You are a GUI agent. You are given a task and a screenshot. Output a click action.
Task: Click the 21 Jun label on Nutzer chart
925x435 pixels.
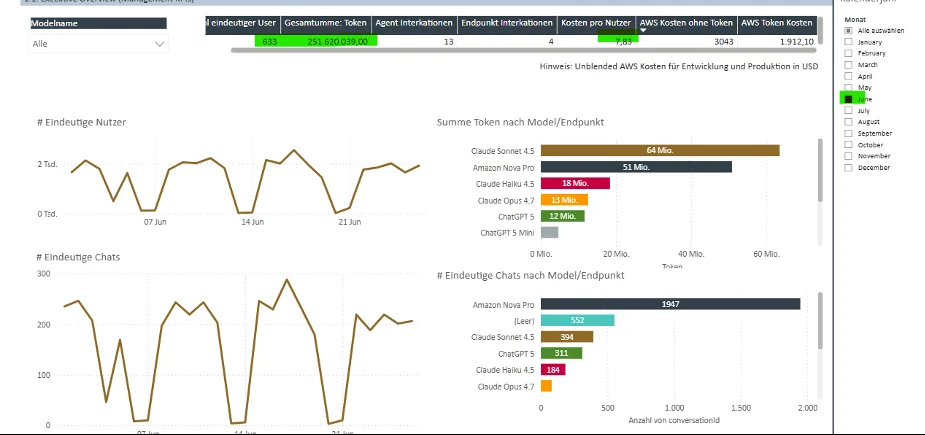(x=350, y=222)
